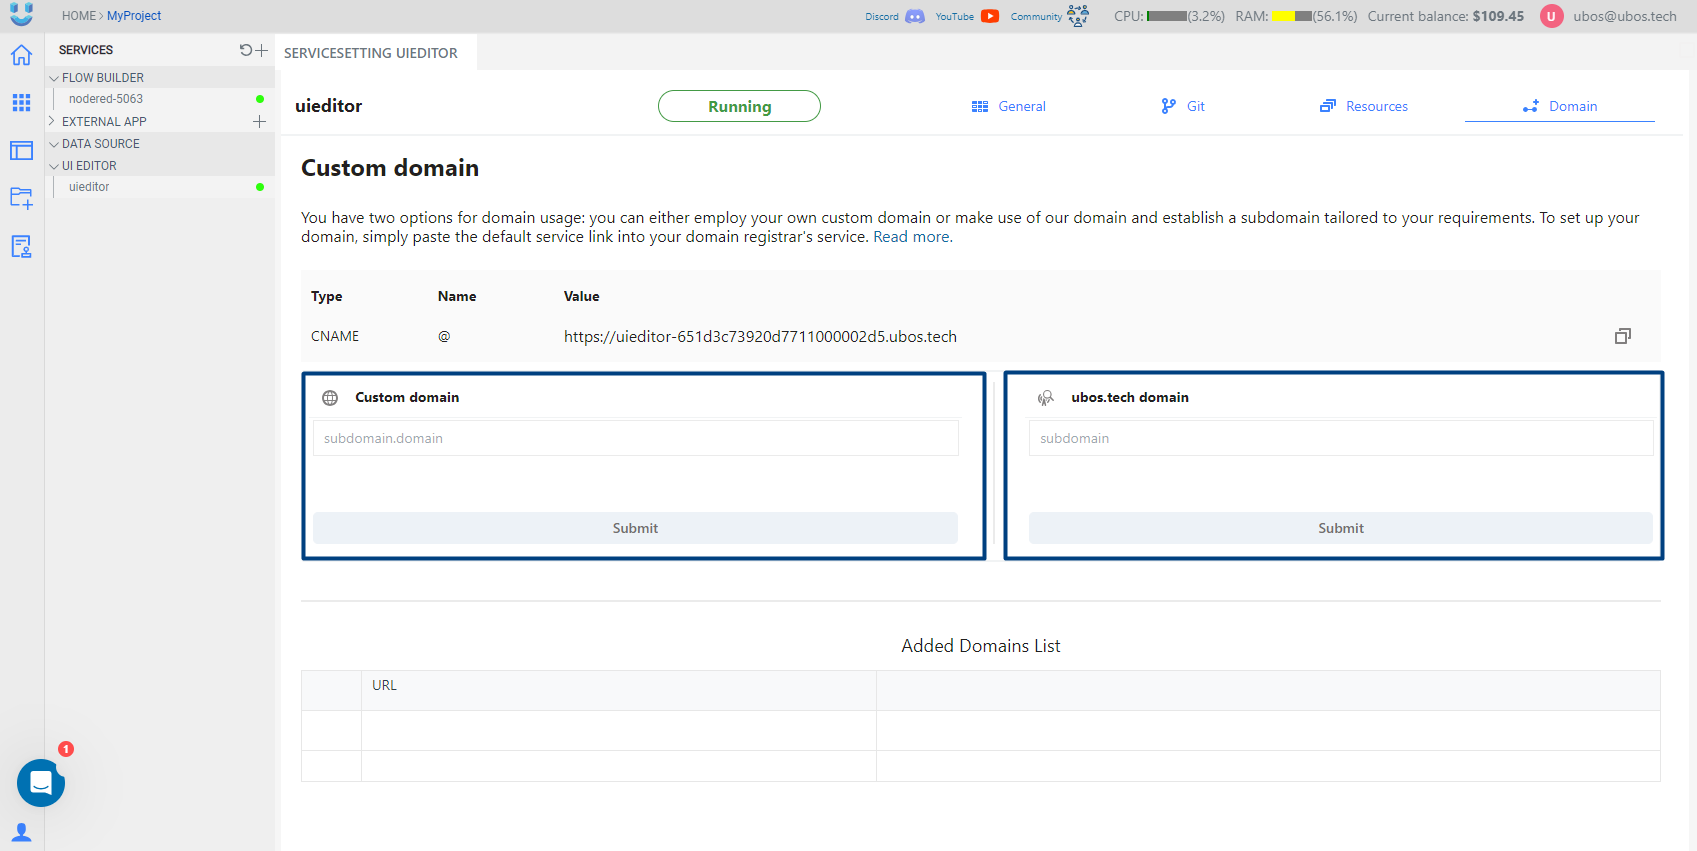
Task: Click the green status dot for uieditor
Action: pos(260,187)
